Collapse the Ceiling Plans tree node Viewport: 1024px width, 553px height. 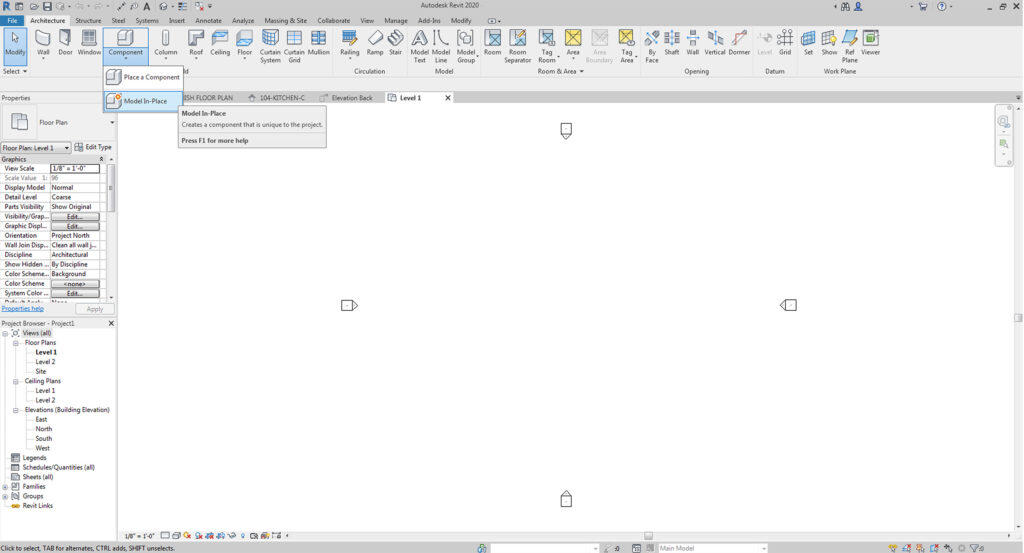(16, 381)
